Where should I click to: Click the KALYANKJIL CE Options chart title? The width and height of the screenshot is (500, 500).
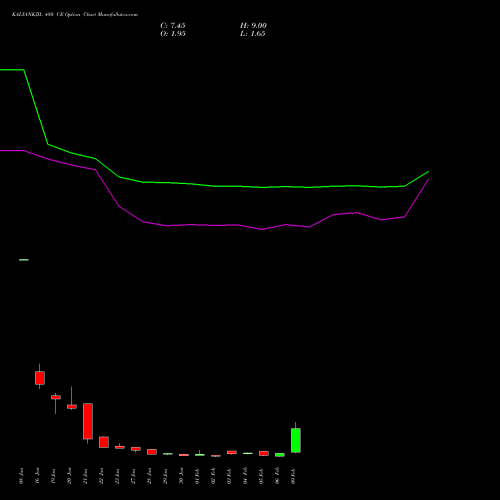(75, 15)
